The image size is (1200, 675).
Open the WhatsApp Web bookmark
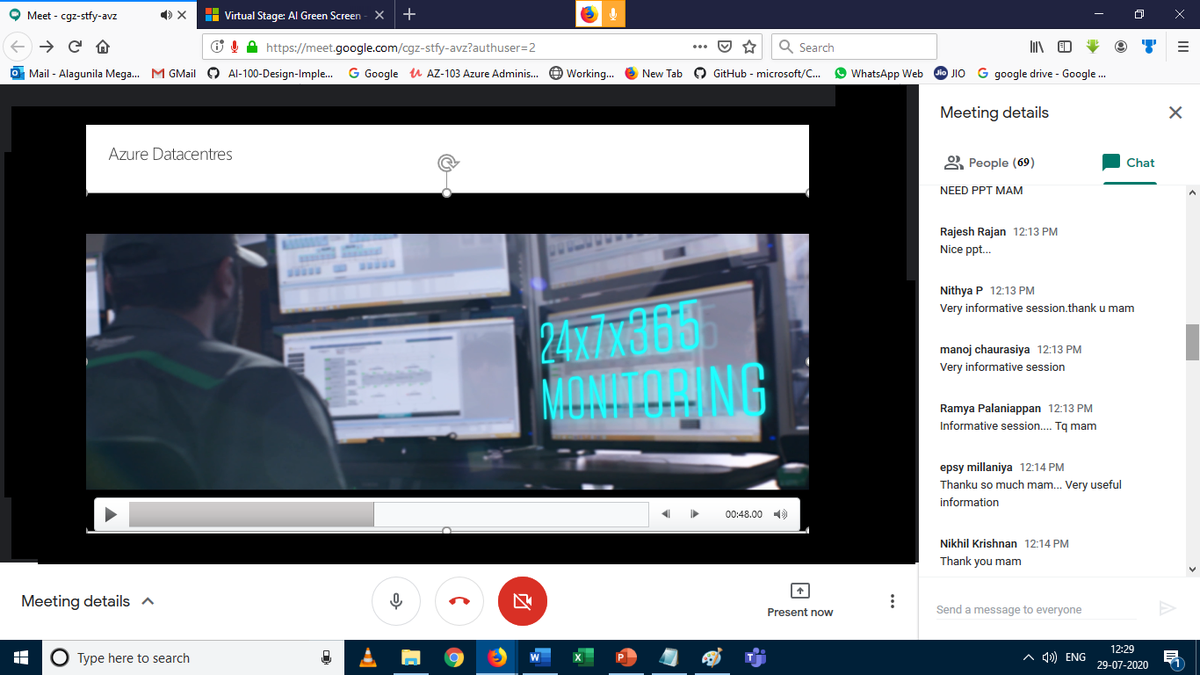[879, 73]
